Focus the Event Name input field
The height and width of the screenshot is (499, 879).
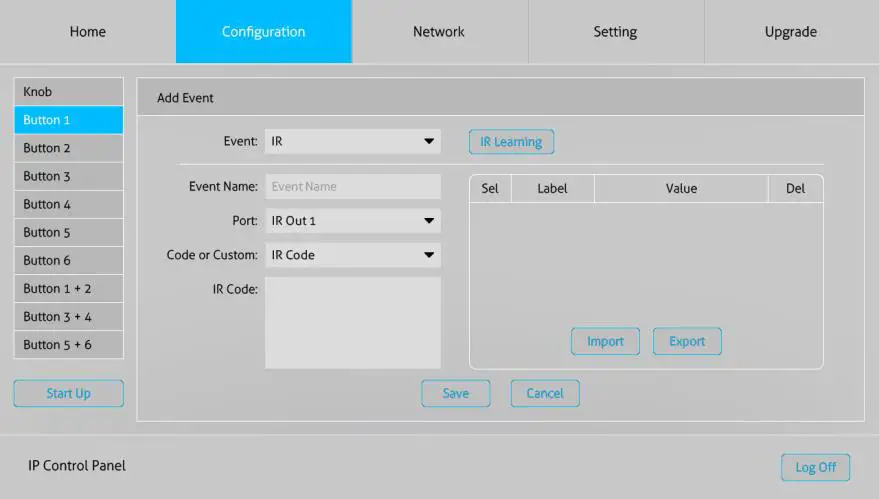pyautogui.click(x=353, y=187)
